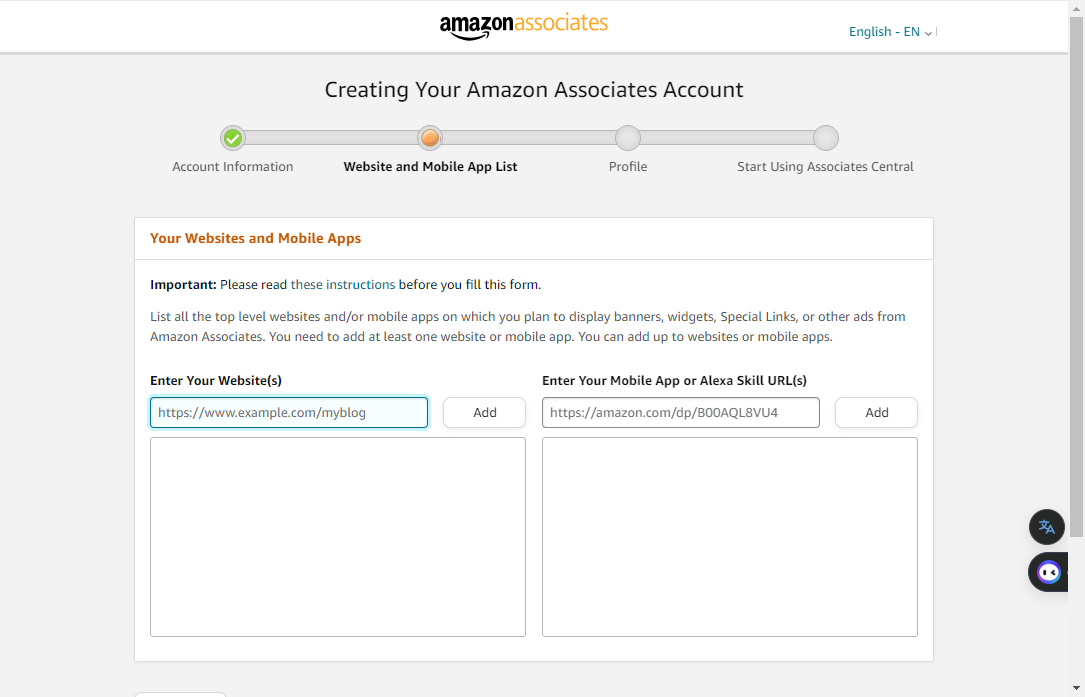This screenshot has height=697, width=1085.
Task: Click the Profile step circle
Action: 628,138
